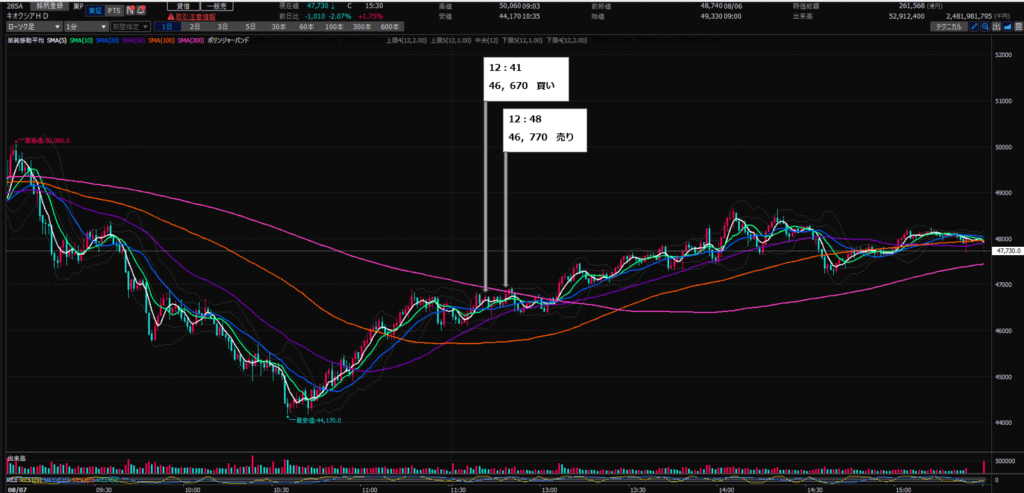Select the pencil drawing tool icon
1024x493 pixels.
(x=974, y=27)
